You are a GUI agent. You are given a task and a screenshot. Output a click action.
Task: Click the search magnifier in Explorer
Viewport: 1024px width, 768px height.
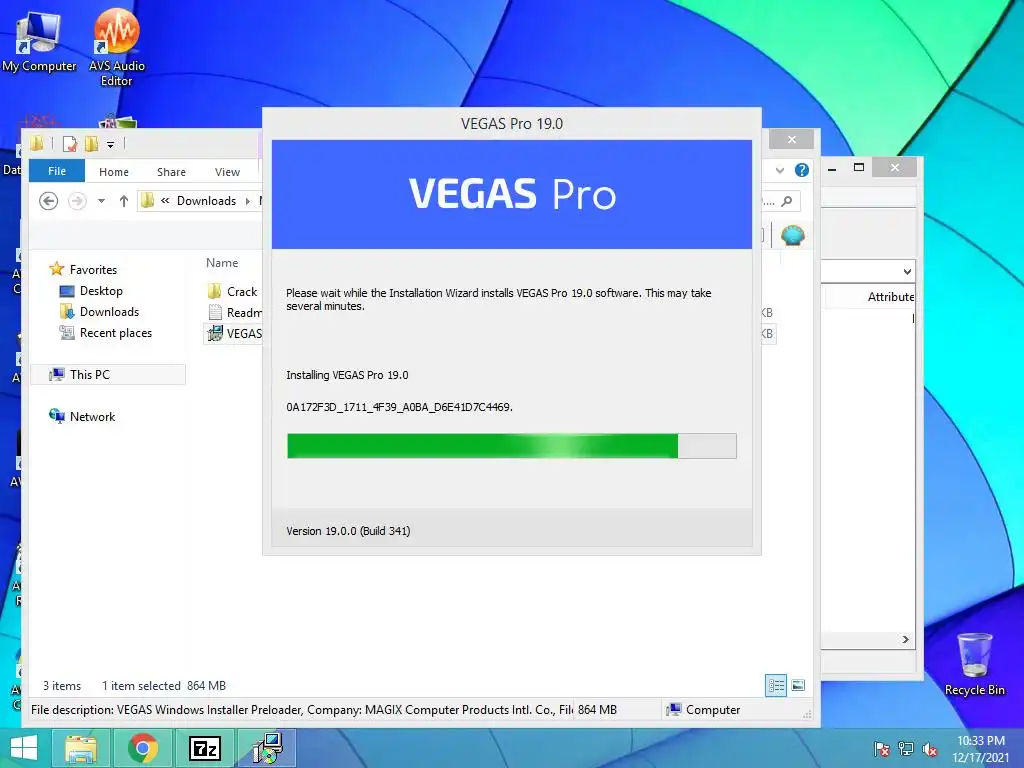[x=787, y=201]
